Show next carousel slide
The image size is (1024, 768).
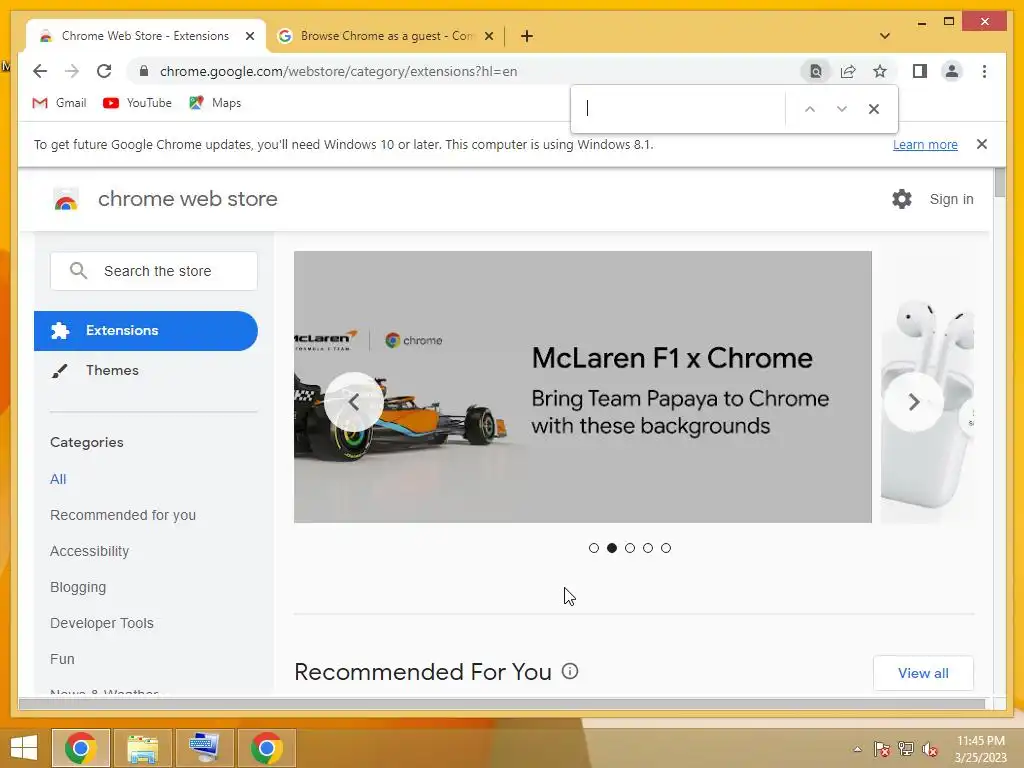tap(914, 402)
